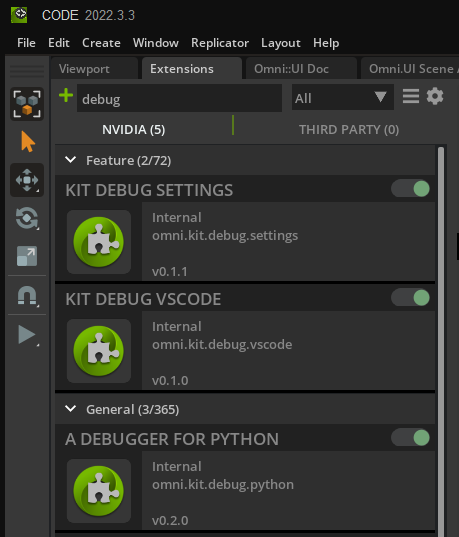Select the Scale tool icon
The width and height of the screenshot is (459, 537).
pyautogui.click(x=27, y=256)
